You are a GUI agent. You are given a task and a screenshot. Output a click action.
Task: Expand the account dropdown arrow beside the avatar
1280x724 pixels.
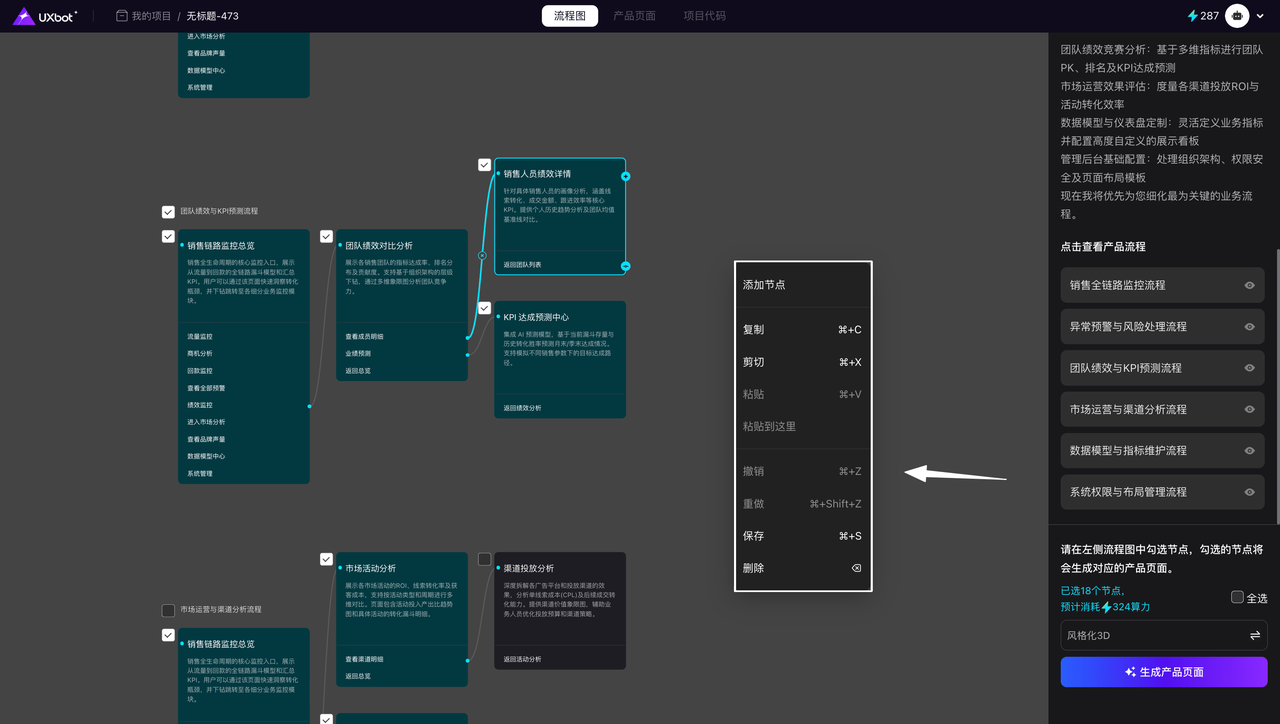point(1261,16)
